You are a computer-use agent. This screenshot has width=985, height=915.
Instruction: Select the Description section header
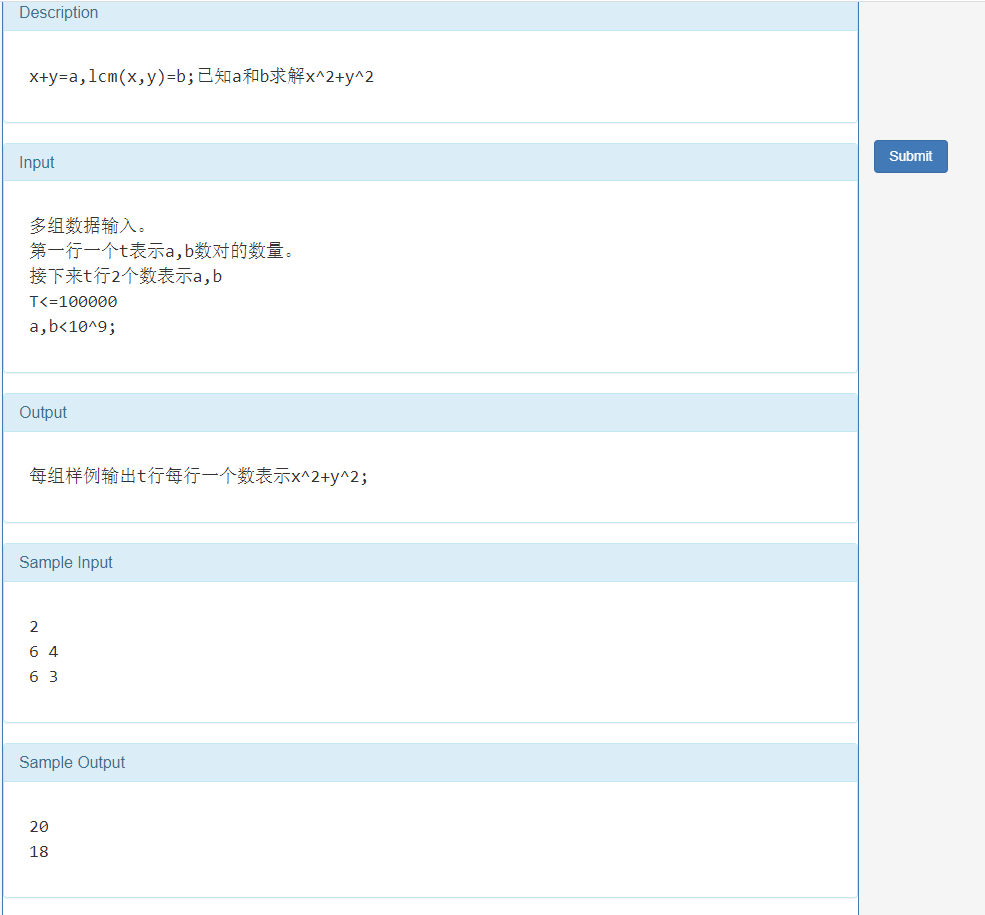point(58,12)
